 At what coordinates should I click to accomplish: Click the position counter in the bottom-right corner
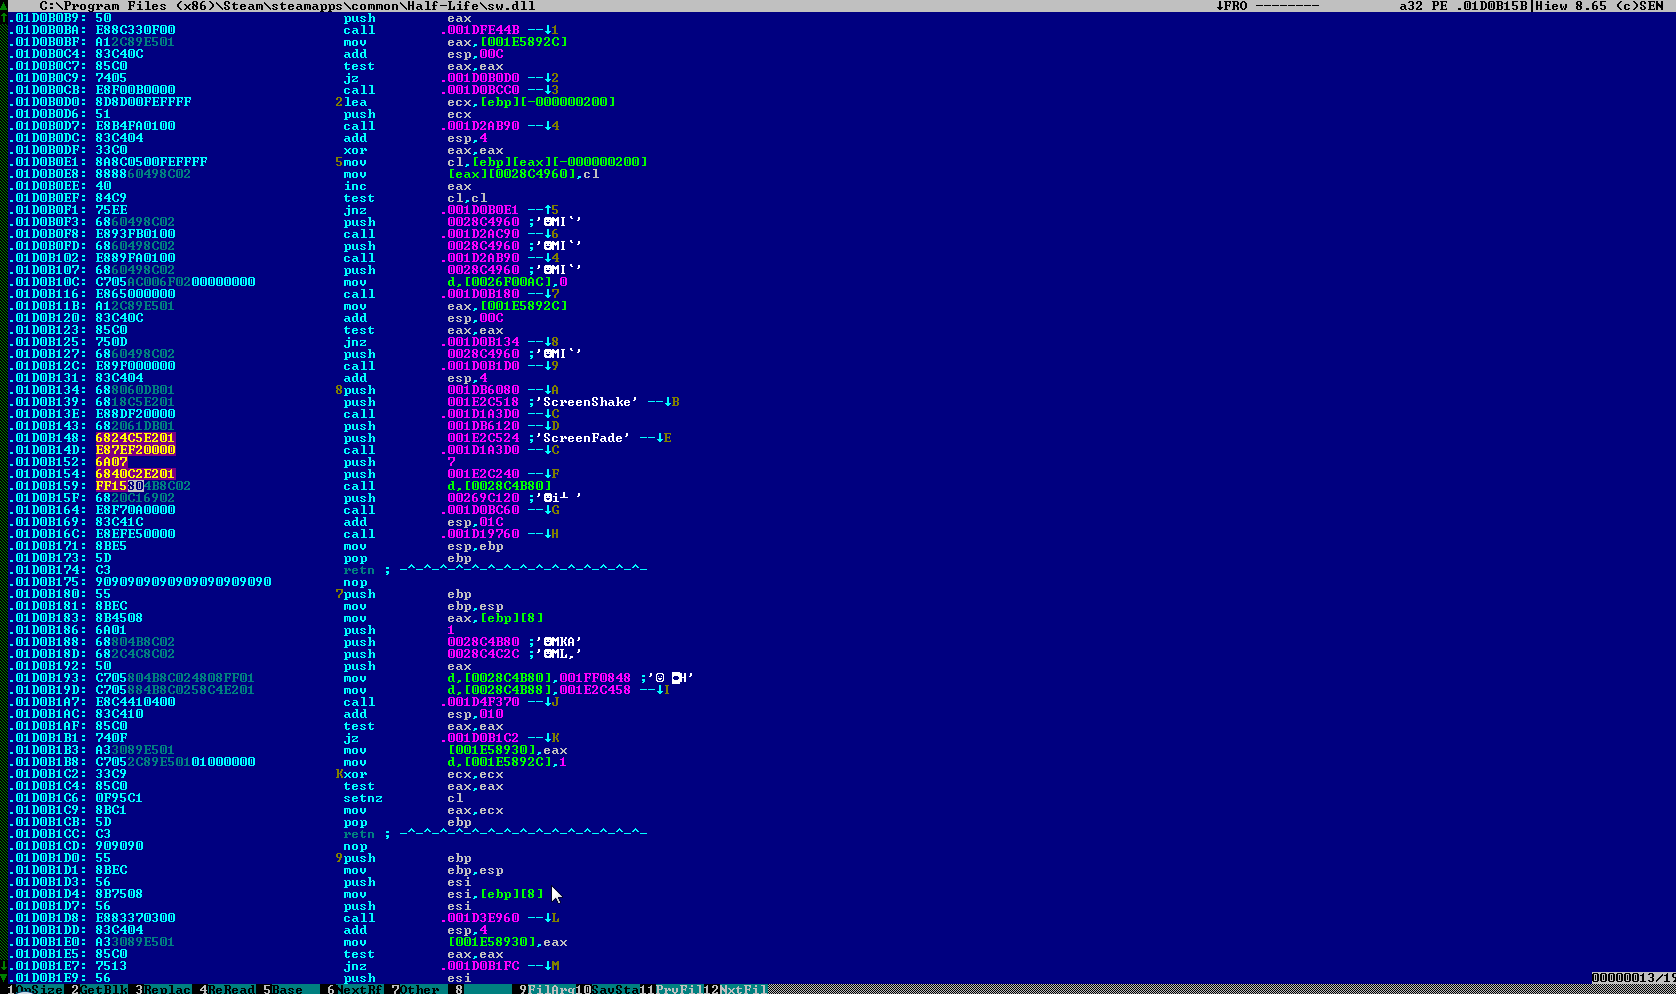pos(1632,978)
